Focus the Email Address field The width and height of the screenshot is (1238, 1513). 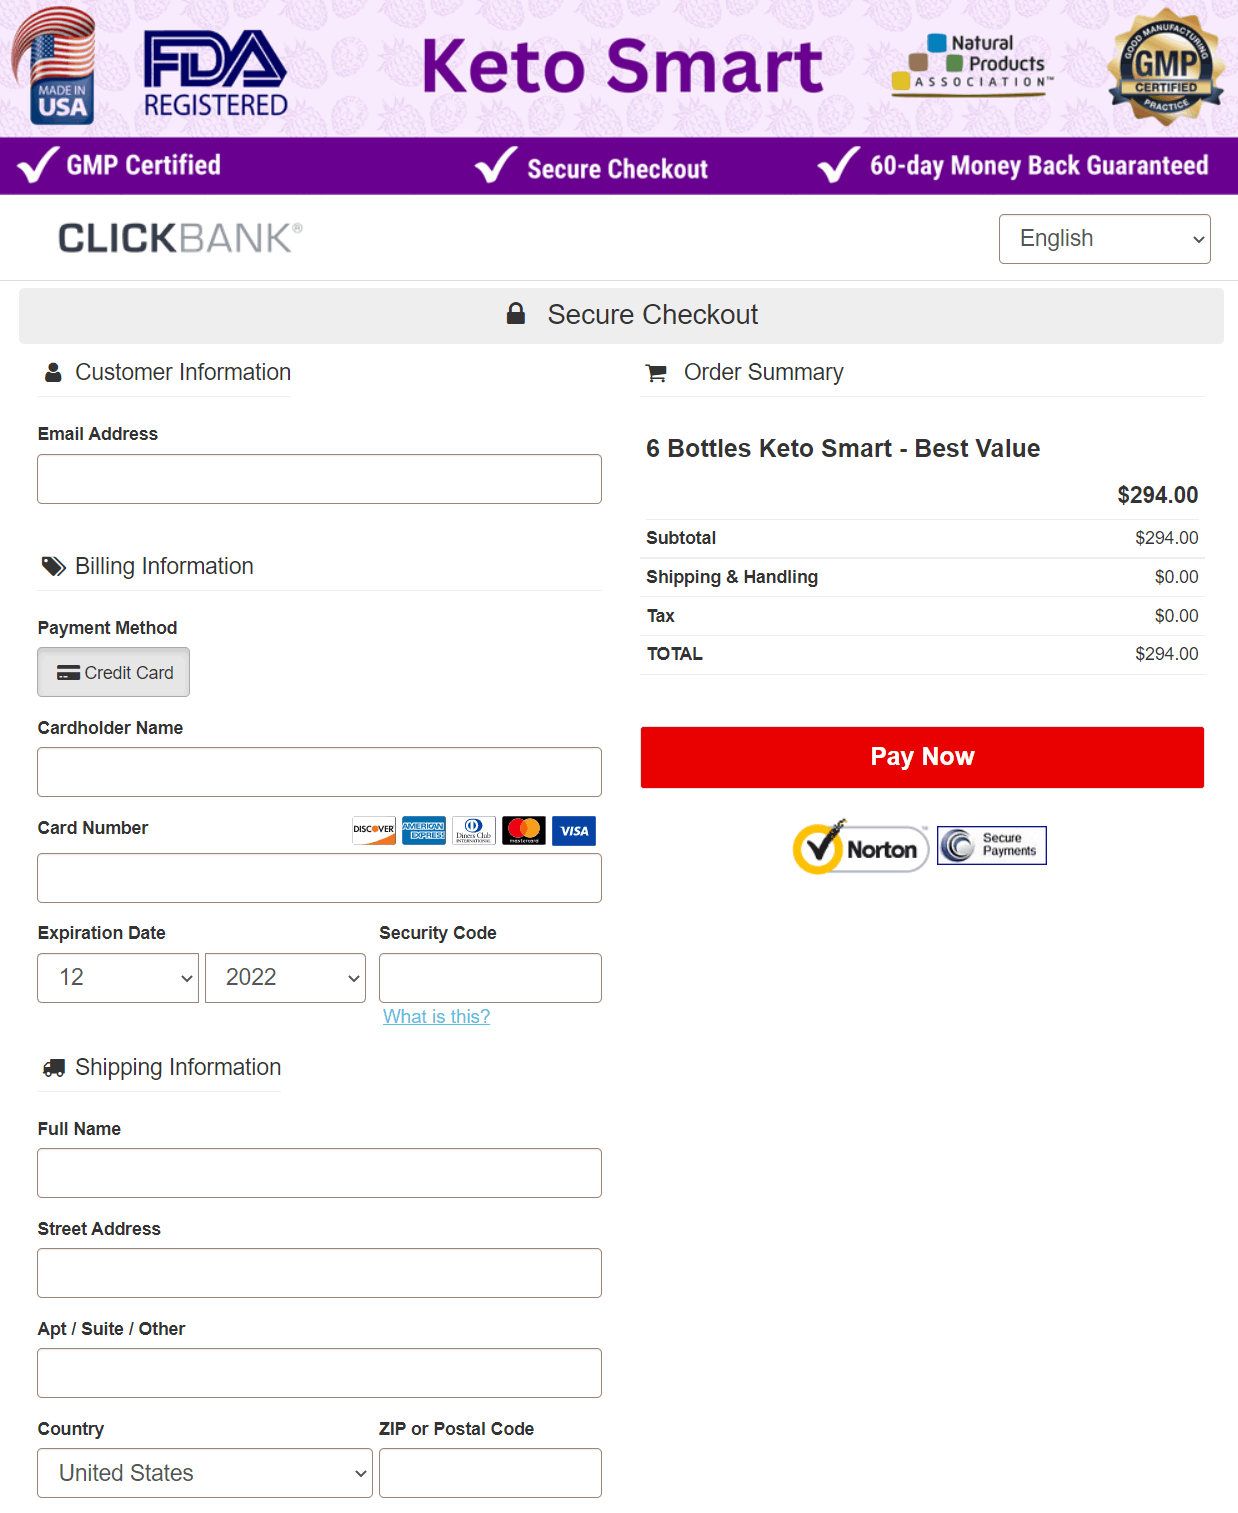coord(319,480)
